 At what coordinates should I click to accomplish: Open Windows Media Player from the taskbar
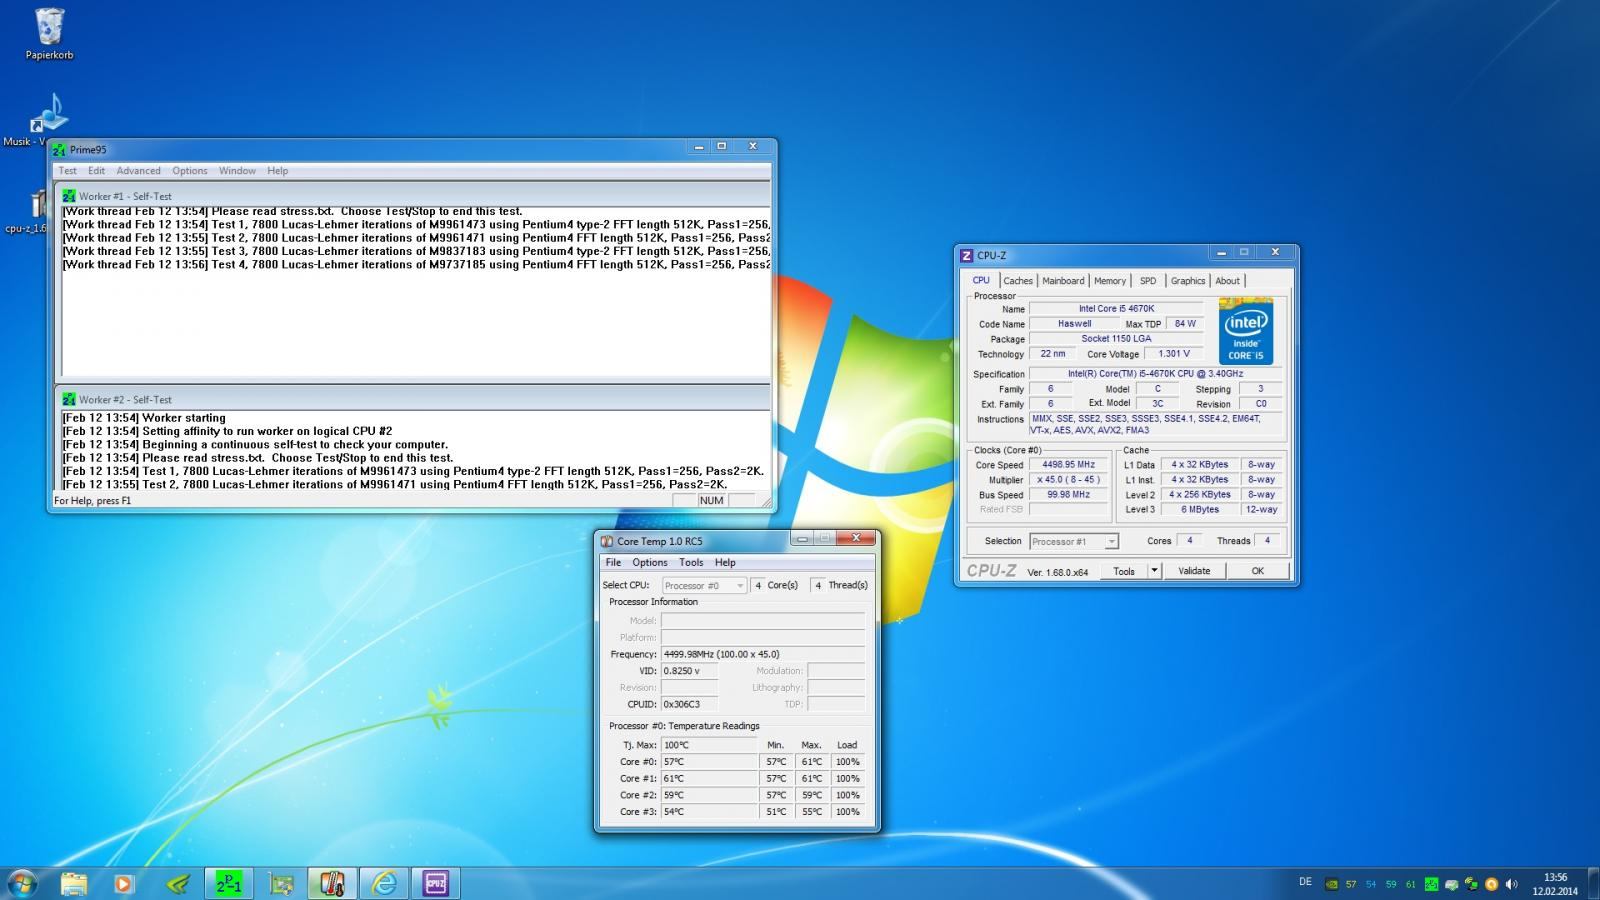[x=124, y=883]
